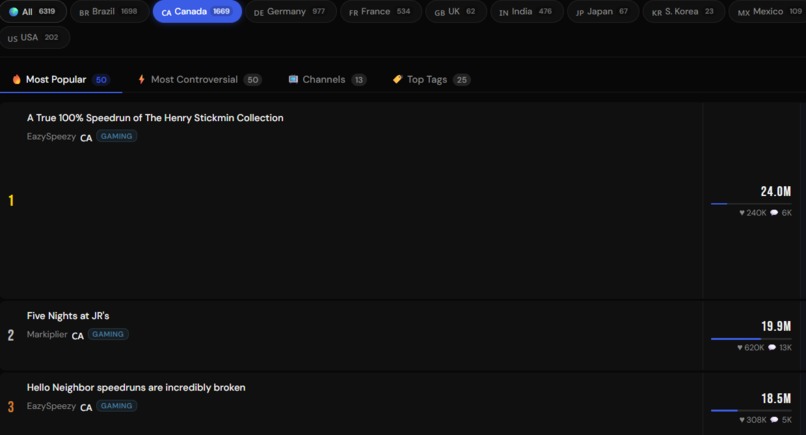Filter videos by Japan
The width and height of the screenshot is (806, 435).
pos(602,11)
